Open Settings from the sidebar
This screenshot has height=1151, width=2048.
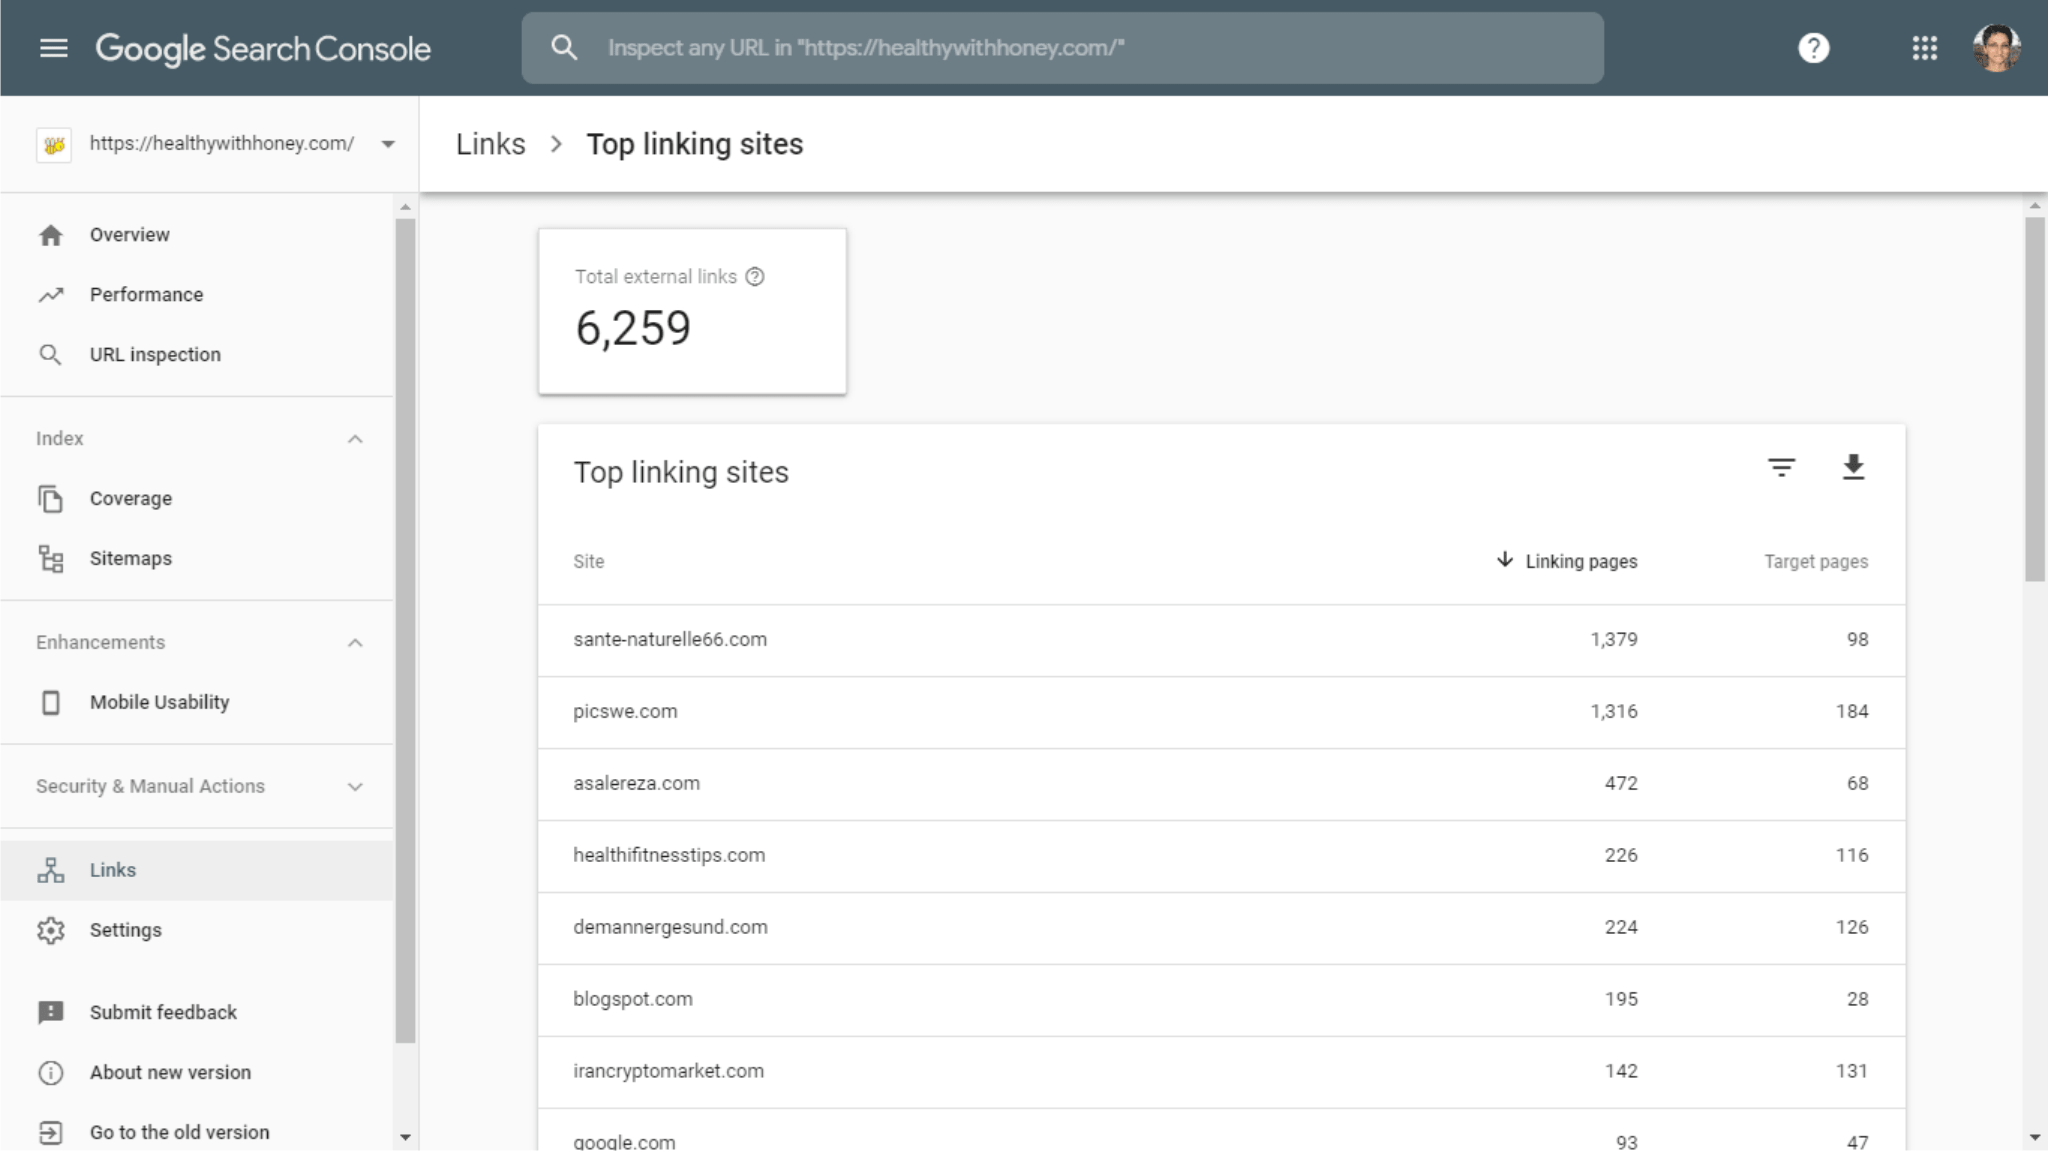click(197, 930)
